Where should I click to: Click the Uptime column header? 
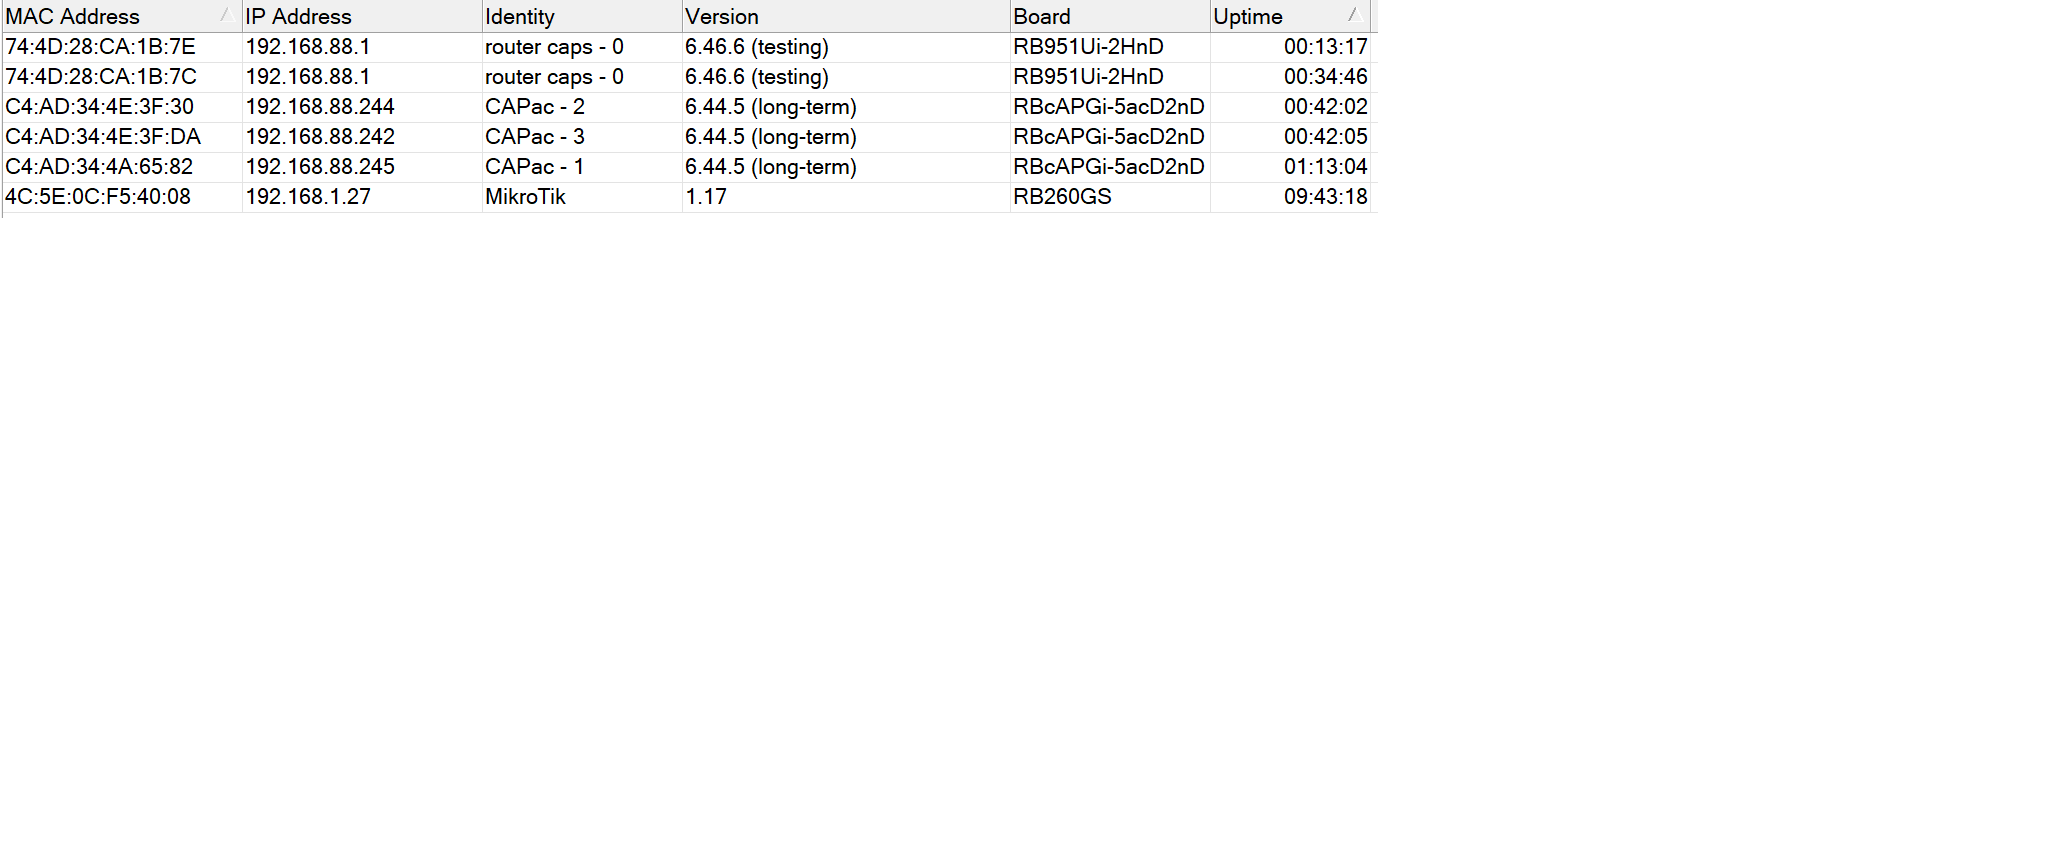[1245, 15]
